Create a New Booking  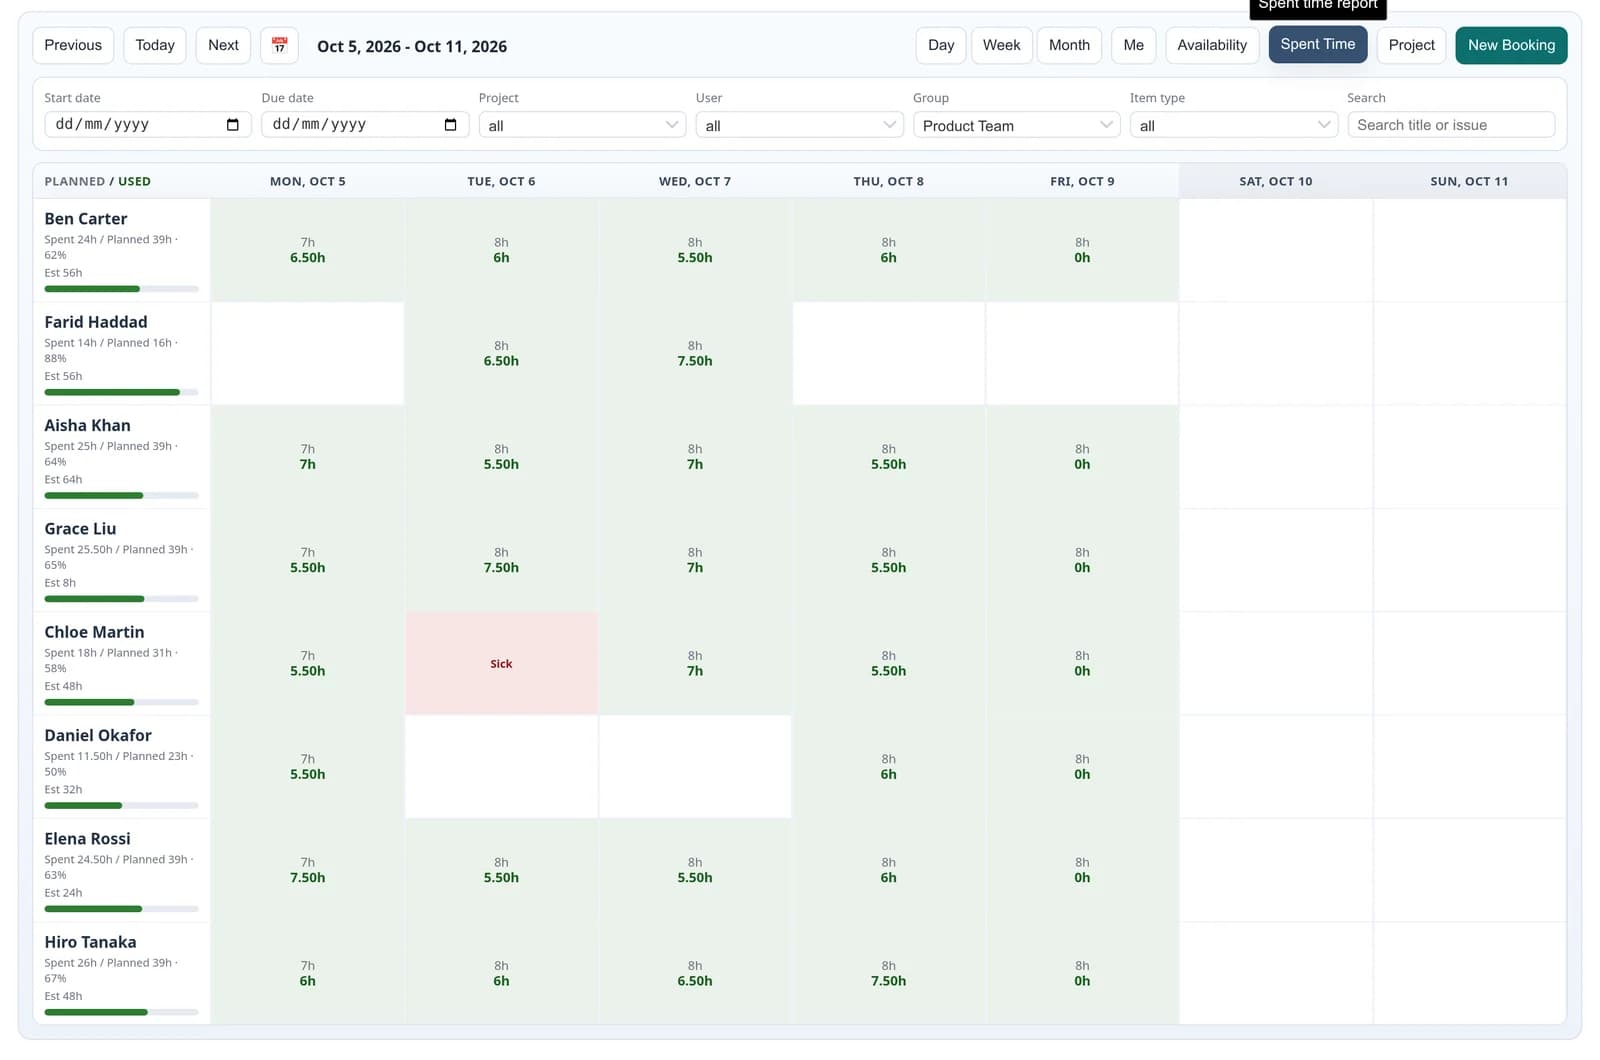(x=1511, y=45)
